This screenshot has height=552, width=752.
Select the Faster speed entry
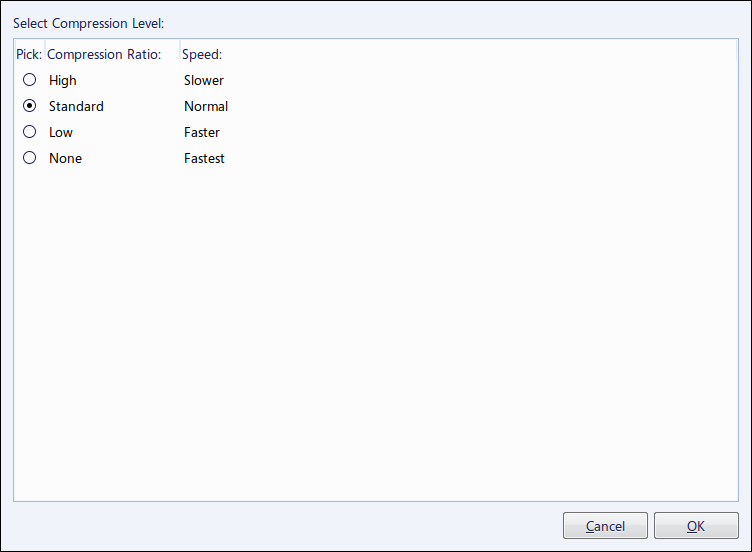click(202, 132)
